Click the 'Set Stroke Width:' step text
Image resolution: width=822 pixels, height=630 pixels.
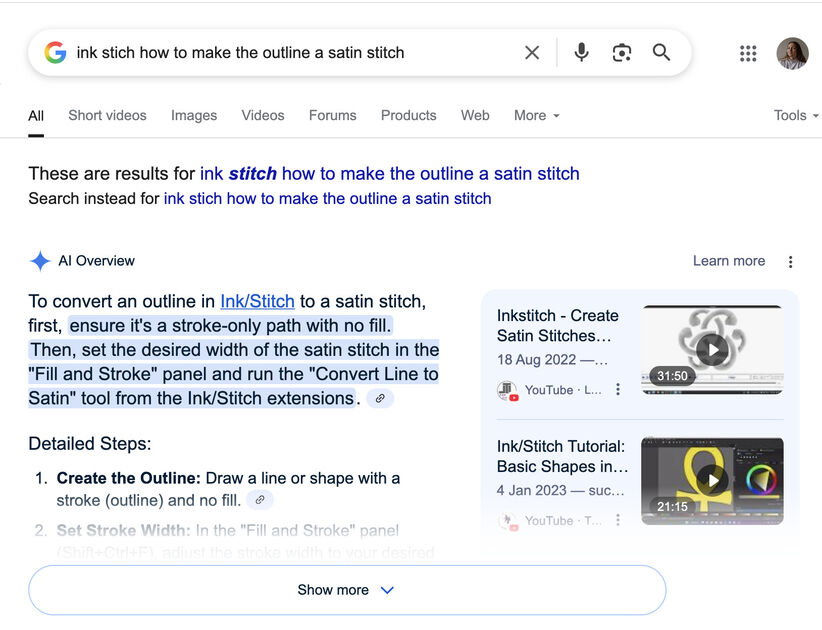[x=124, y=530]
